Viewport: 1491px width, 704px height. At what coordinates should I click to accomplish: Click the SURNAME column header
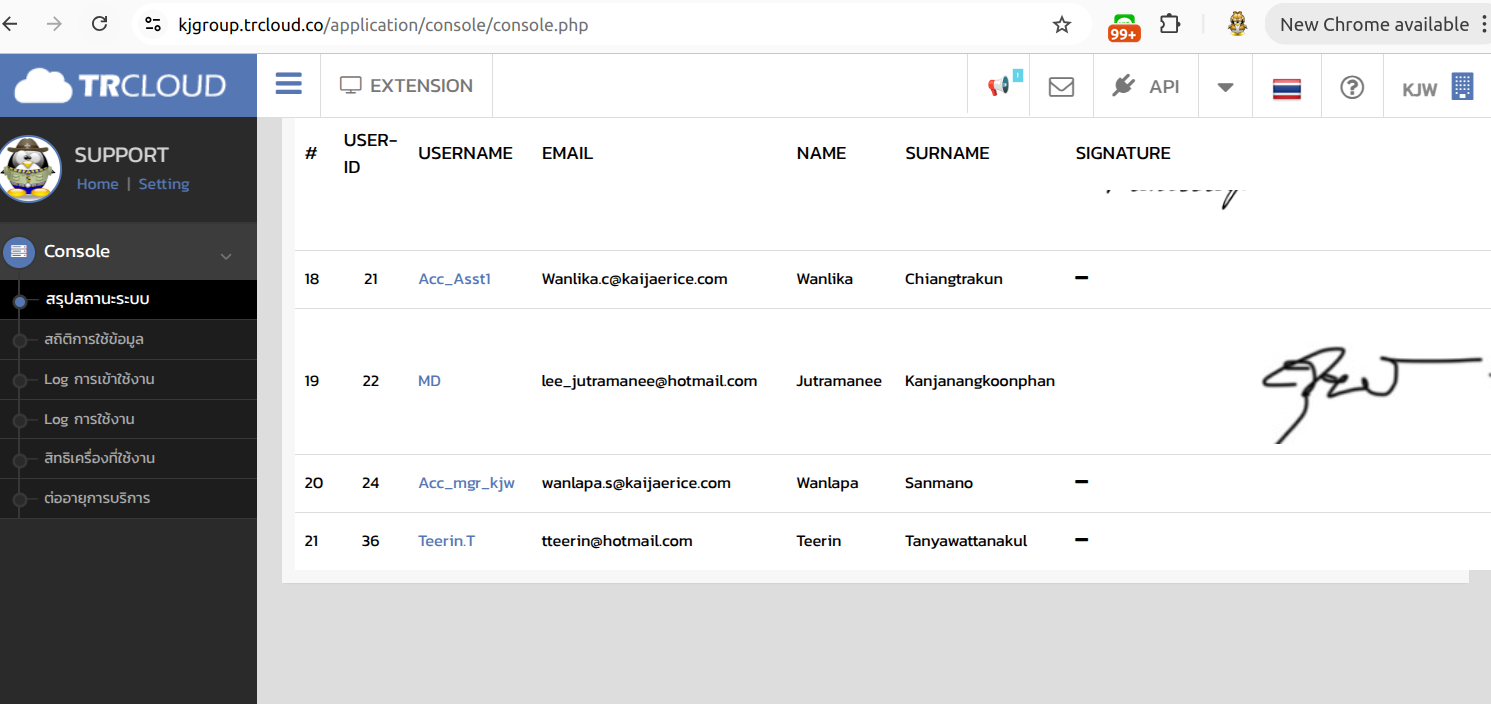click(947, 153)
